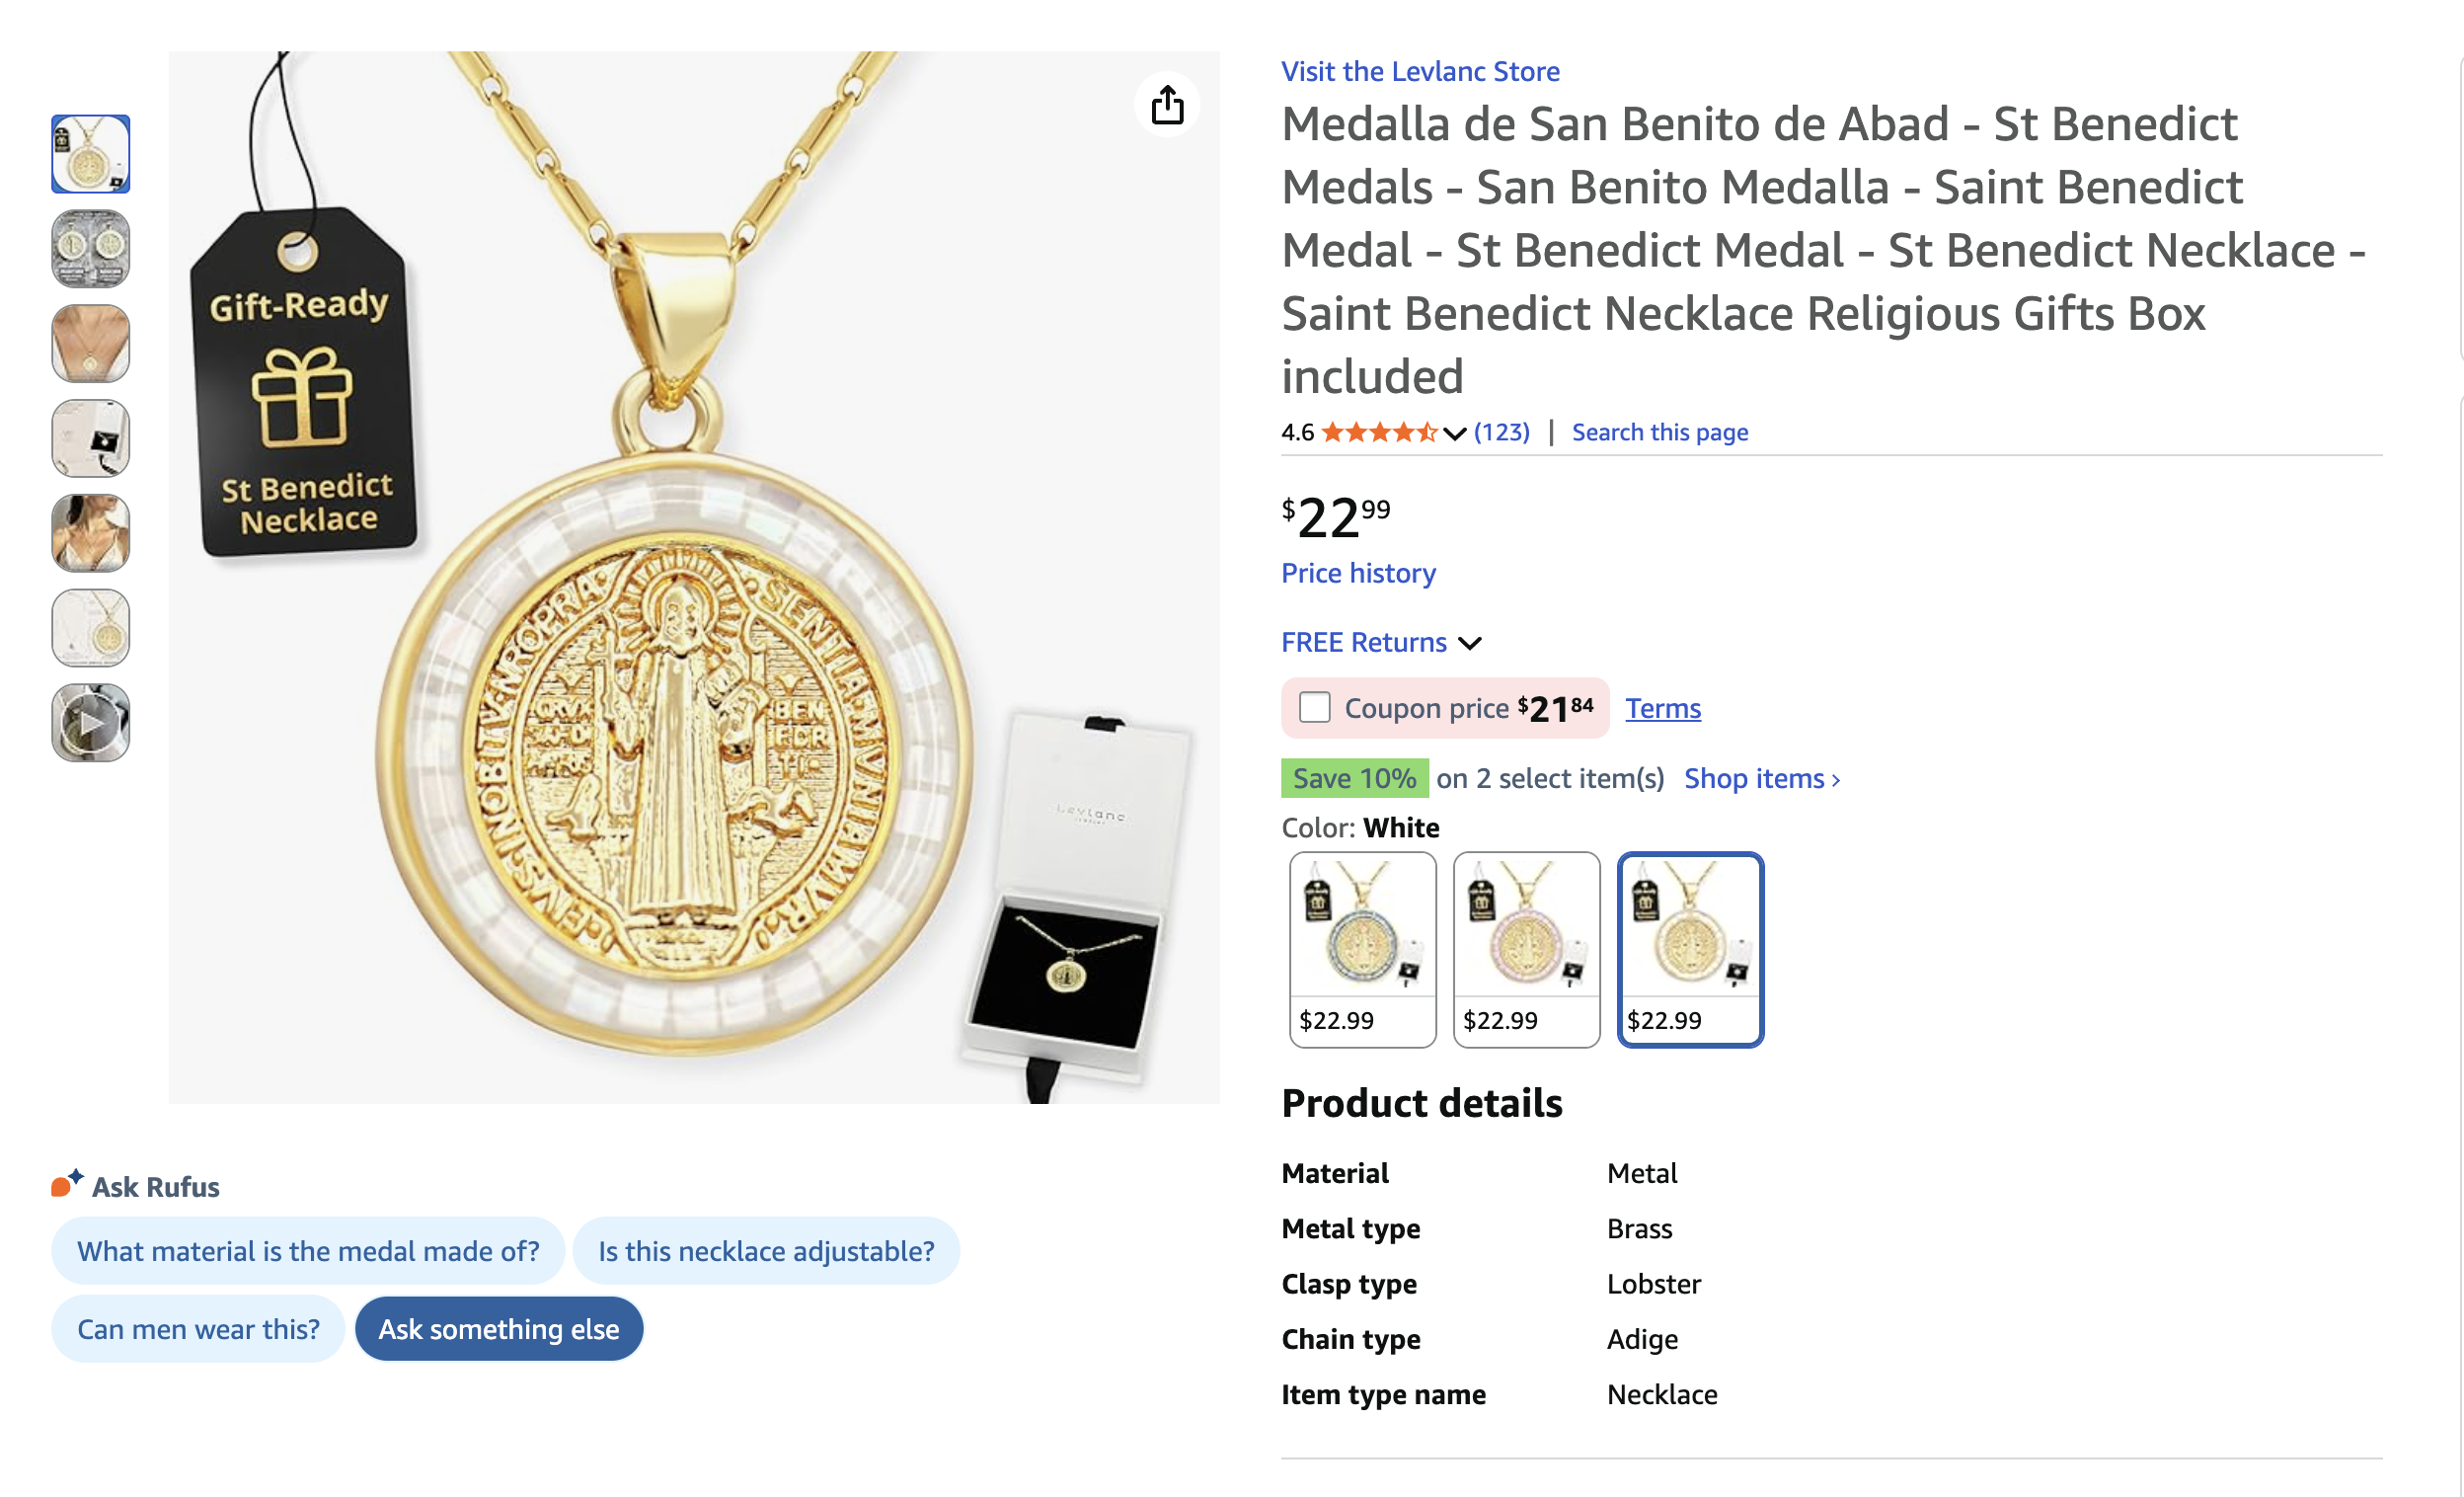Ask Rufus if the necklace is adjustable
This screenshot has width=2464, height=1497.
coord(766,1251)
